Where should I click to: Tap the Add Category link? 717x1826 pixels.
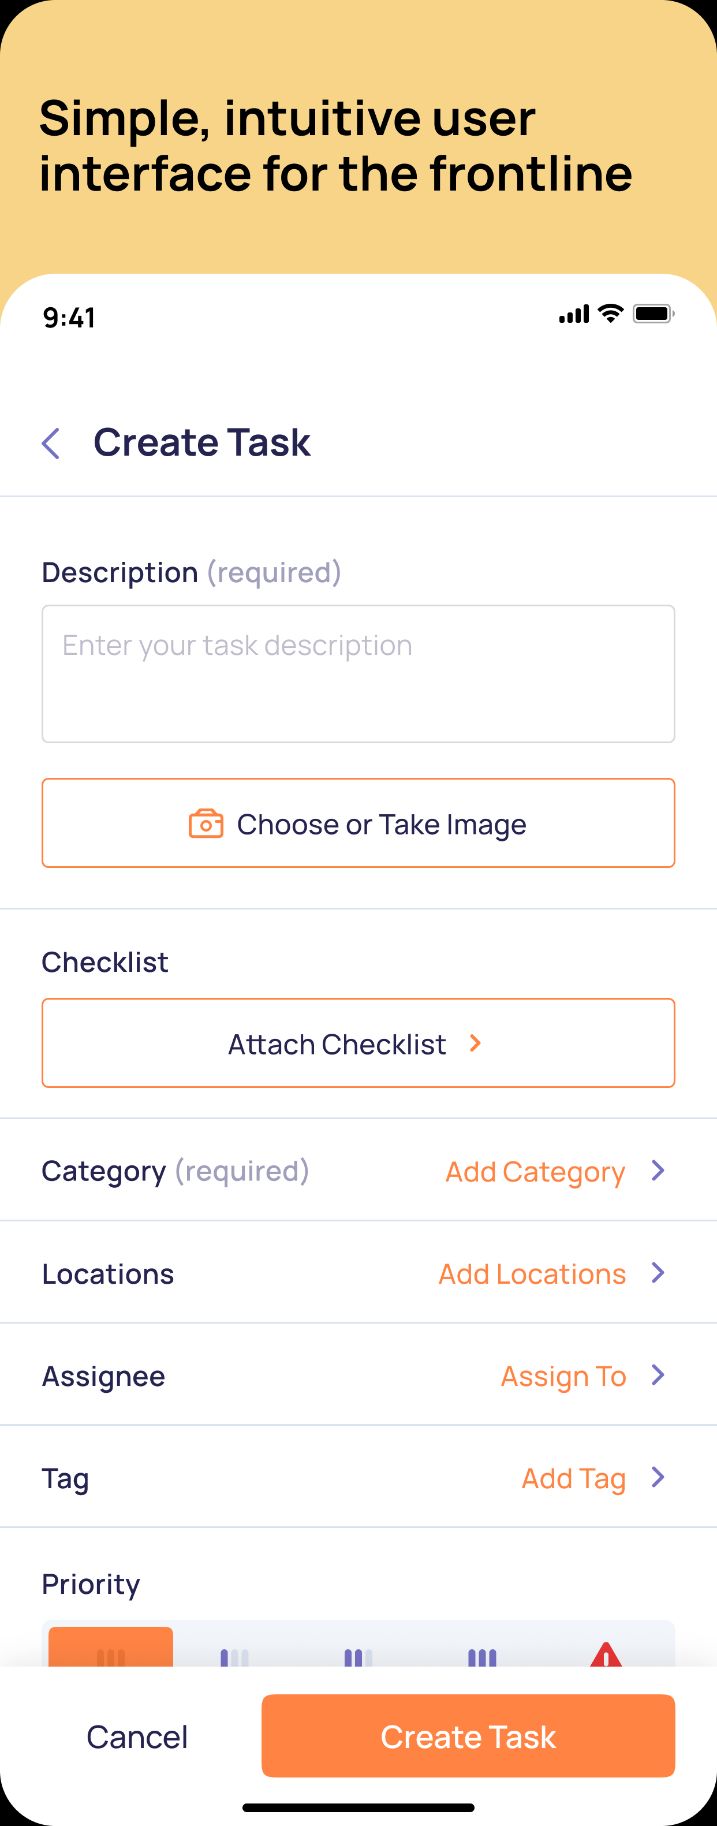535,1171
